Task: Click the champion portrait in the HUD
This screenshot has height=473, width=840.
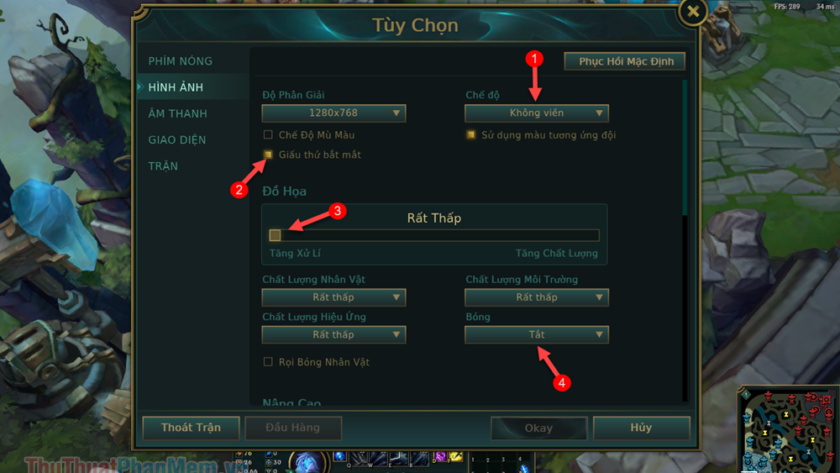Action: [308, 462]
